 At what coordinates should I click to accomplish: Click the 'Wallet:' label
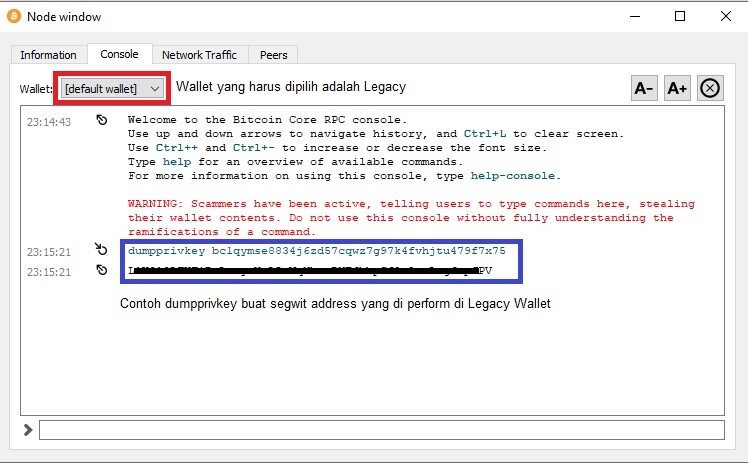(x=36, y=89)
